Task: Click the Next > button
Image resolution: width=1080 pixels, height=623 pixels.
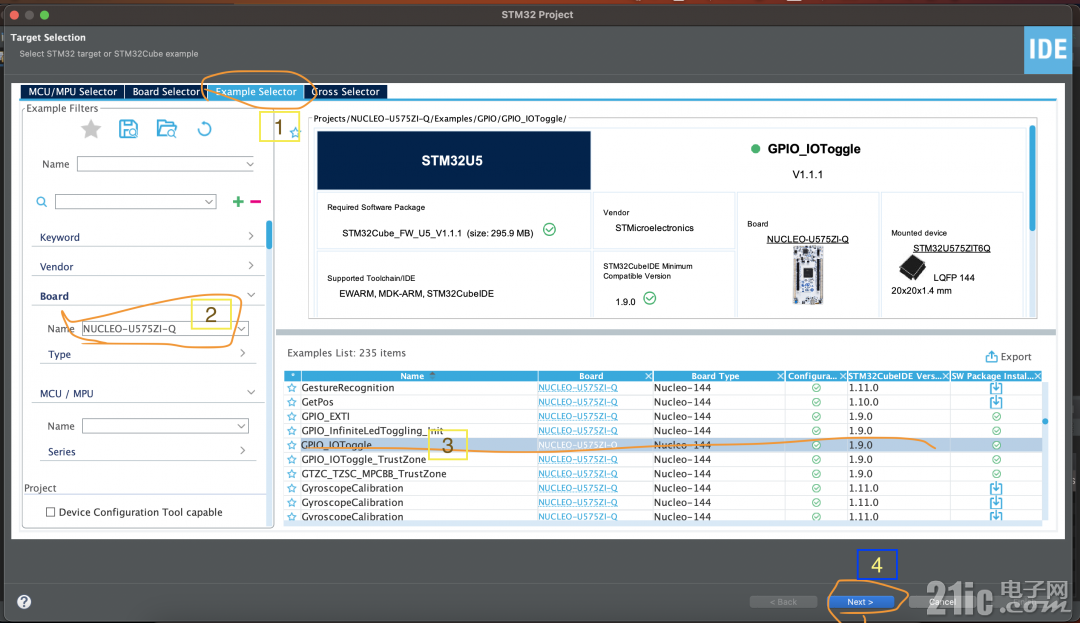Action: point(860,602)
